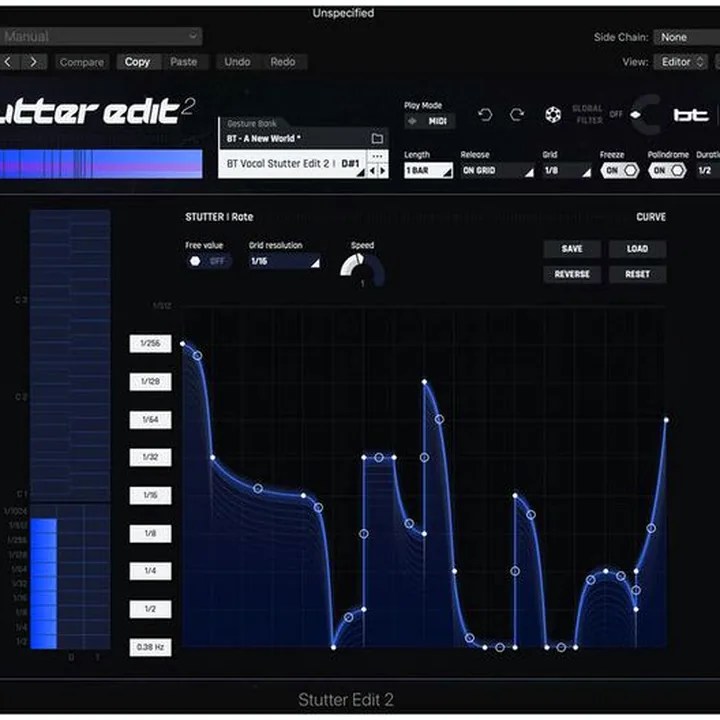Viewport: 720px width, 720px height.
Task: Toggle the MIDI Play Mode switch
Action: pos(429,121)
